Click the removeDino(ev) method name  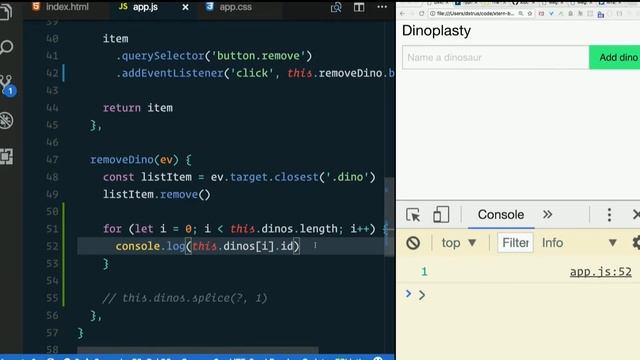coord(134,160)
